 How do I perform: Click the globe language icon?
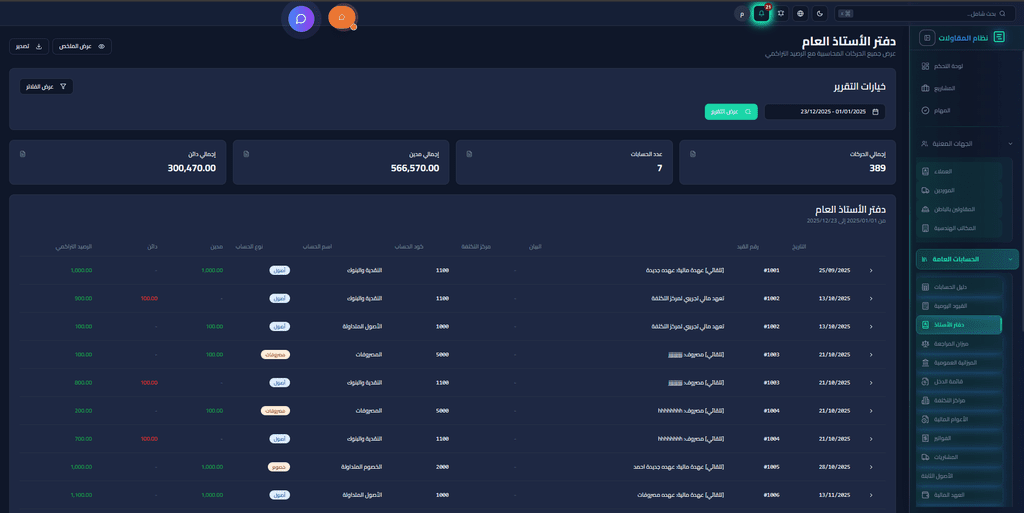[800, 13]
